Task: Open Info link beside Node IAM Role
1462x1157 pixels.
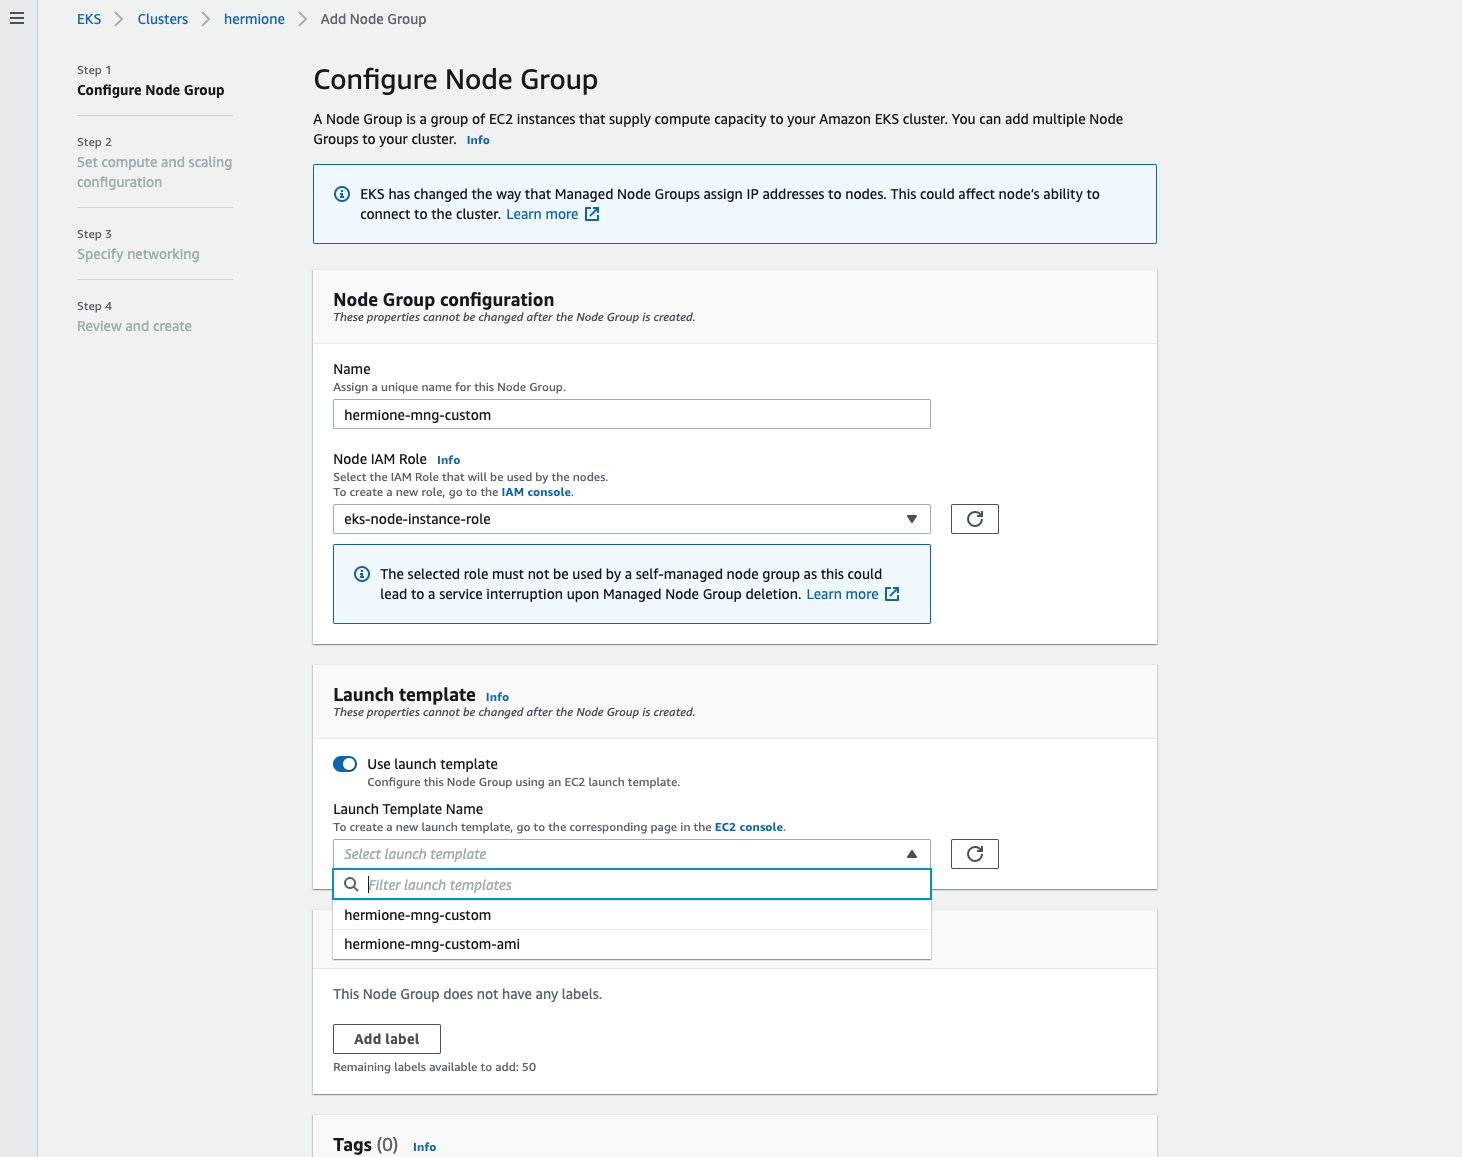Action: (449, 460)
